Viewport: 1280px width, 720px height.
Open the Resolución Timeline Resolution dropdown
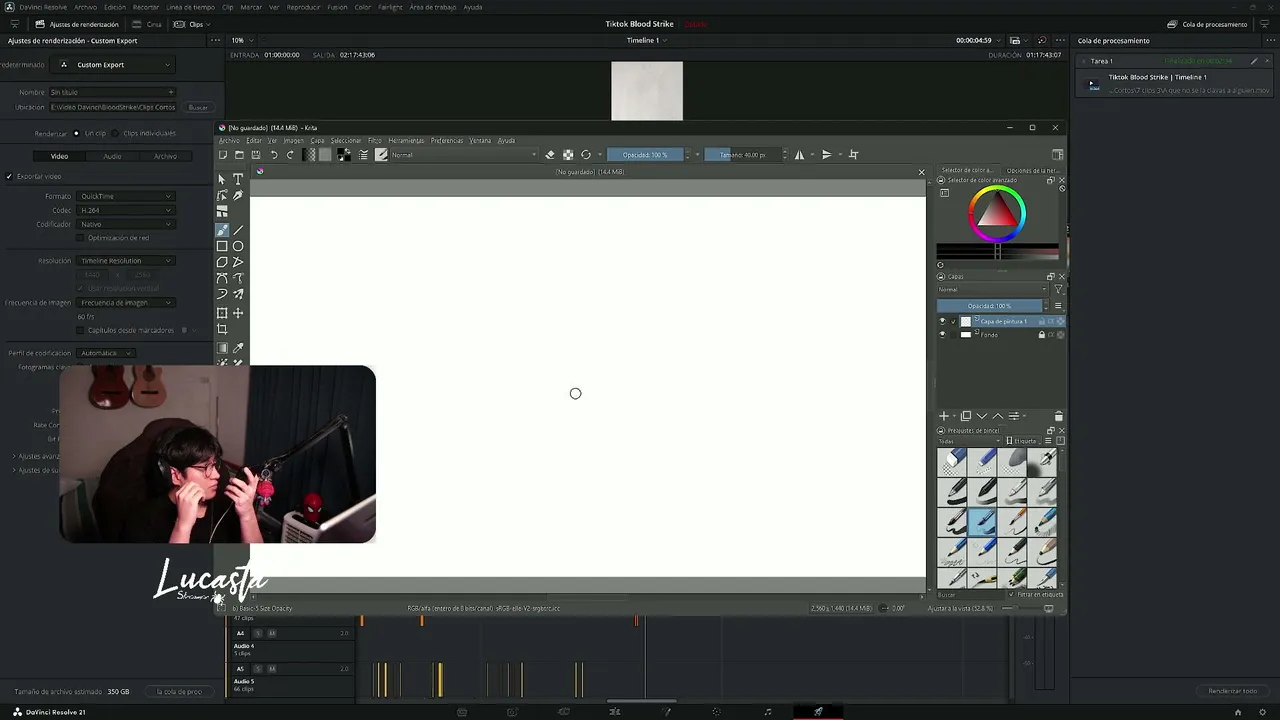click(x=126, y=261)
